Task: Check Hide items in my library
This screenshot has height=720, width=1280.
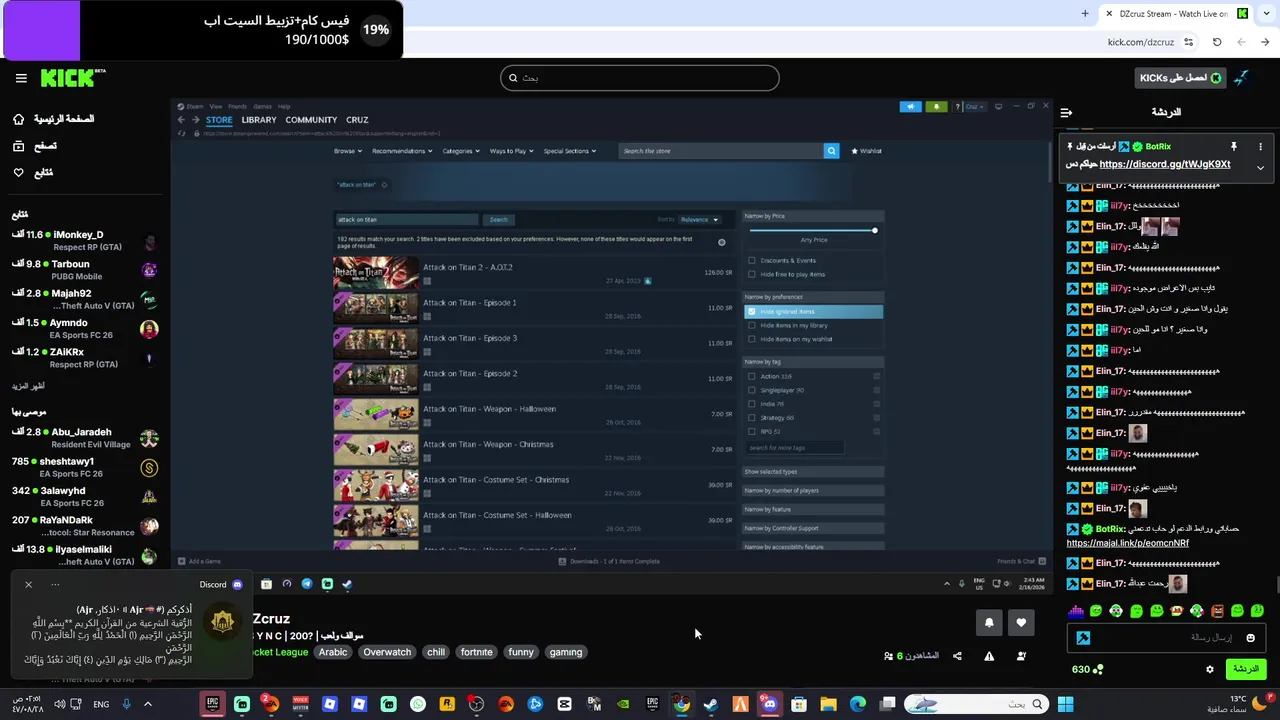Action: [x=752, y=325]
